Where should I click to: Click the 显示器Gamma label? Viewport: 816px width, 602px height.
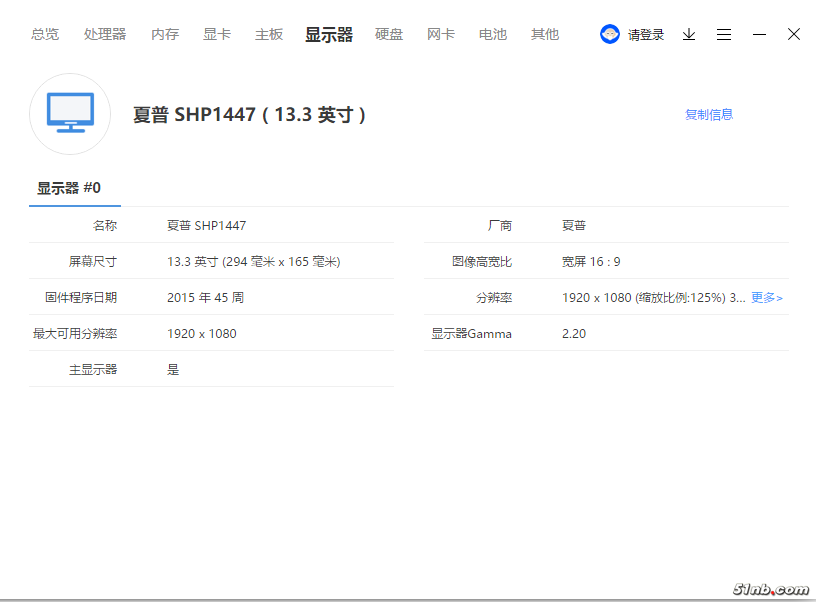(471, 334)
